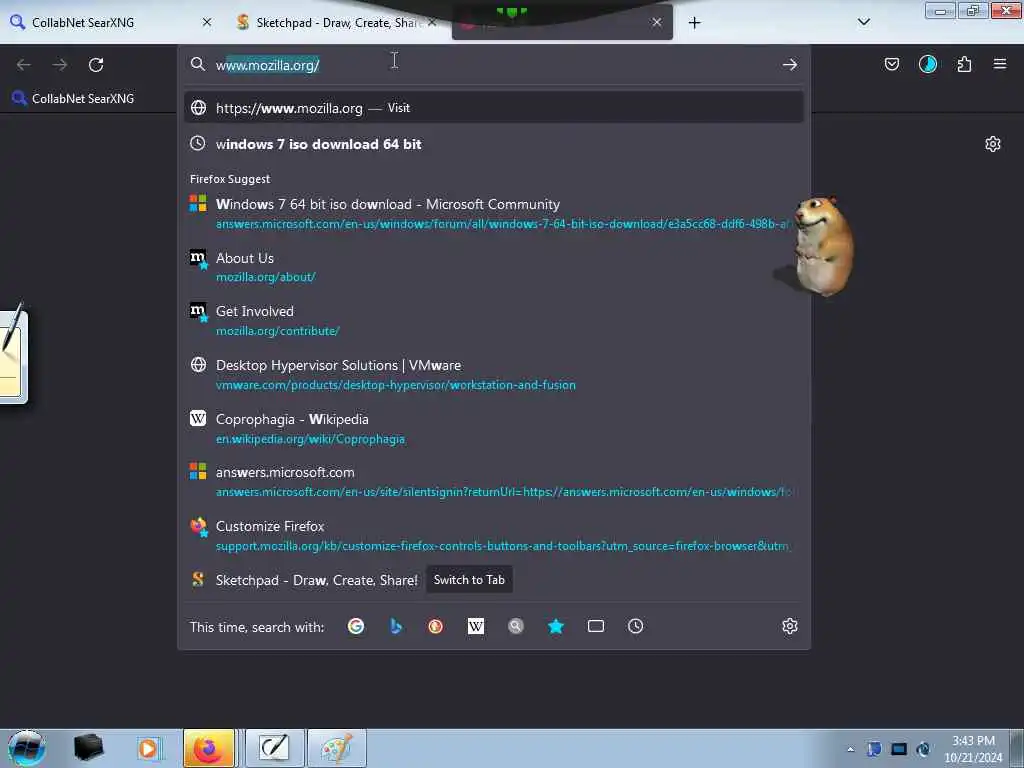Open the Firefox application menu
Screen dimensions: 1024x768
point(1000,64)
